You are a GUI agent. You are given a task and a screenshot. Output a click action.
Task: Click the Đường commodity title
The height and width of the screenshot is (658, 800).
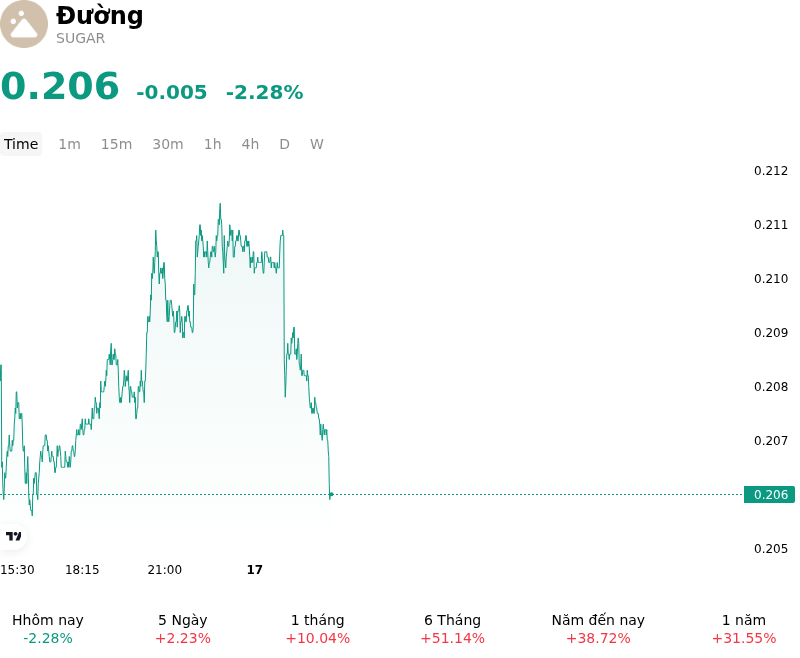click(x=99, y=15)
